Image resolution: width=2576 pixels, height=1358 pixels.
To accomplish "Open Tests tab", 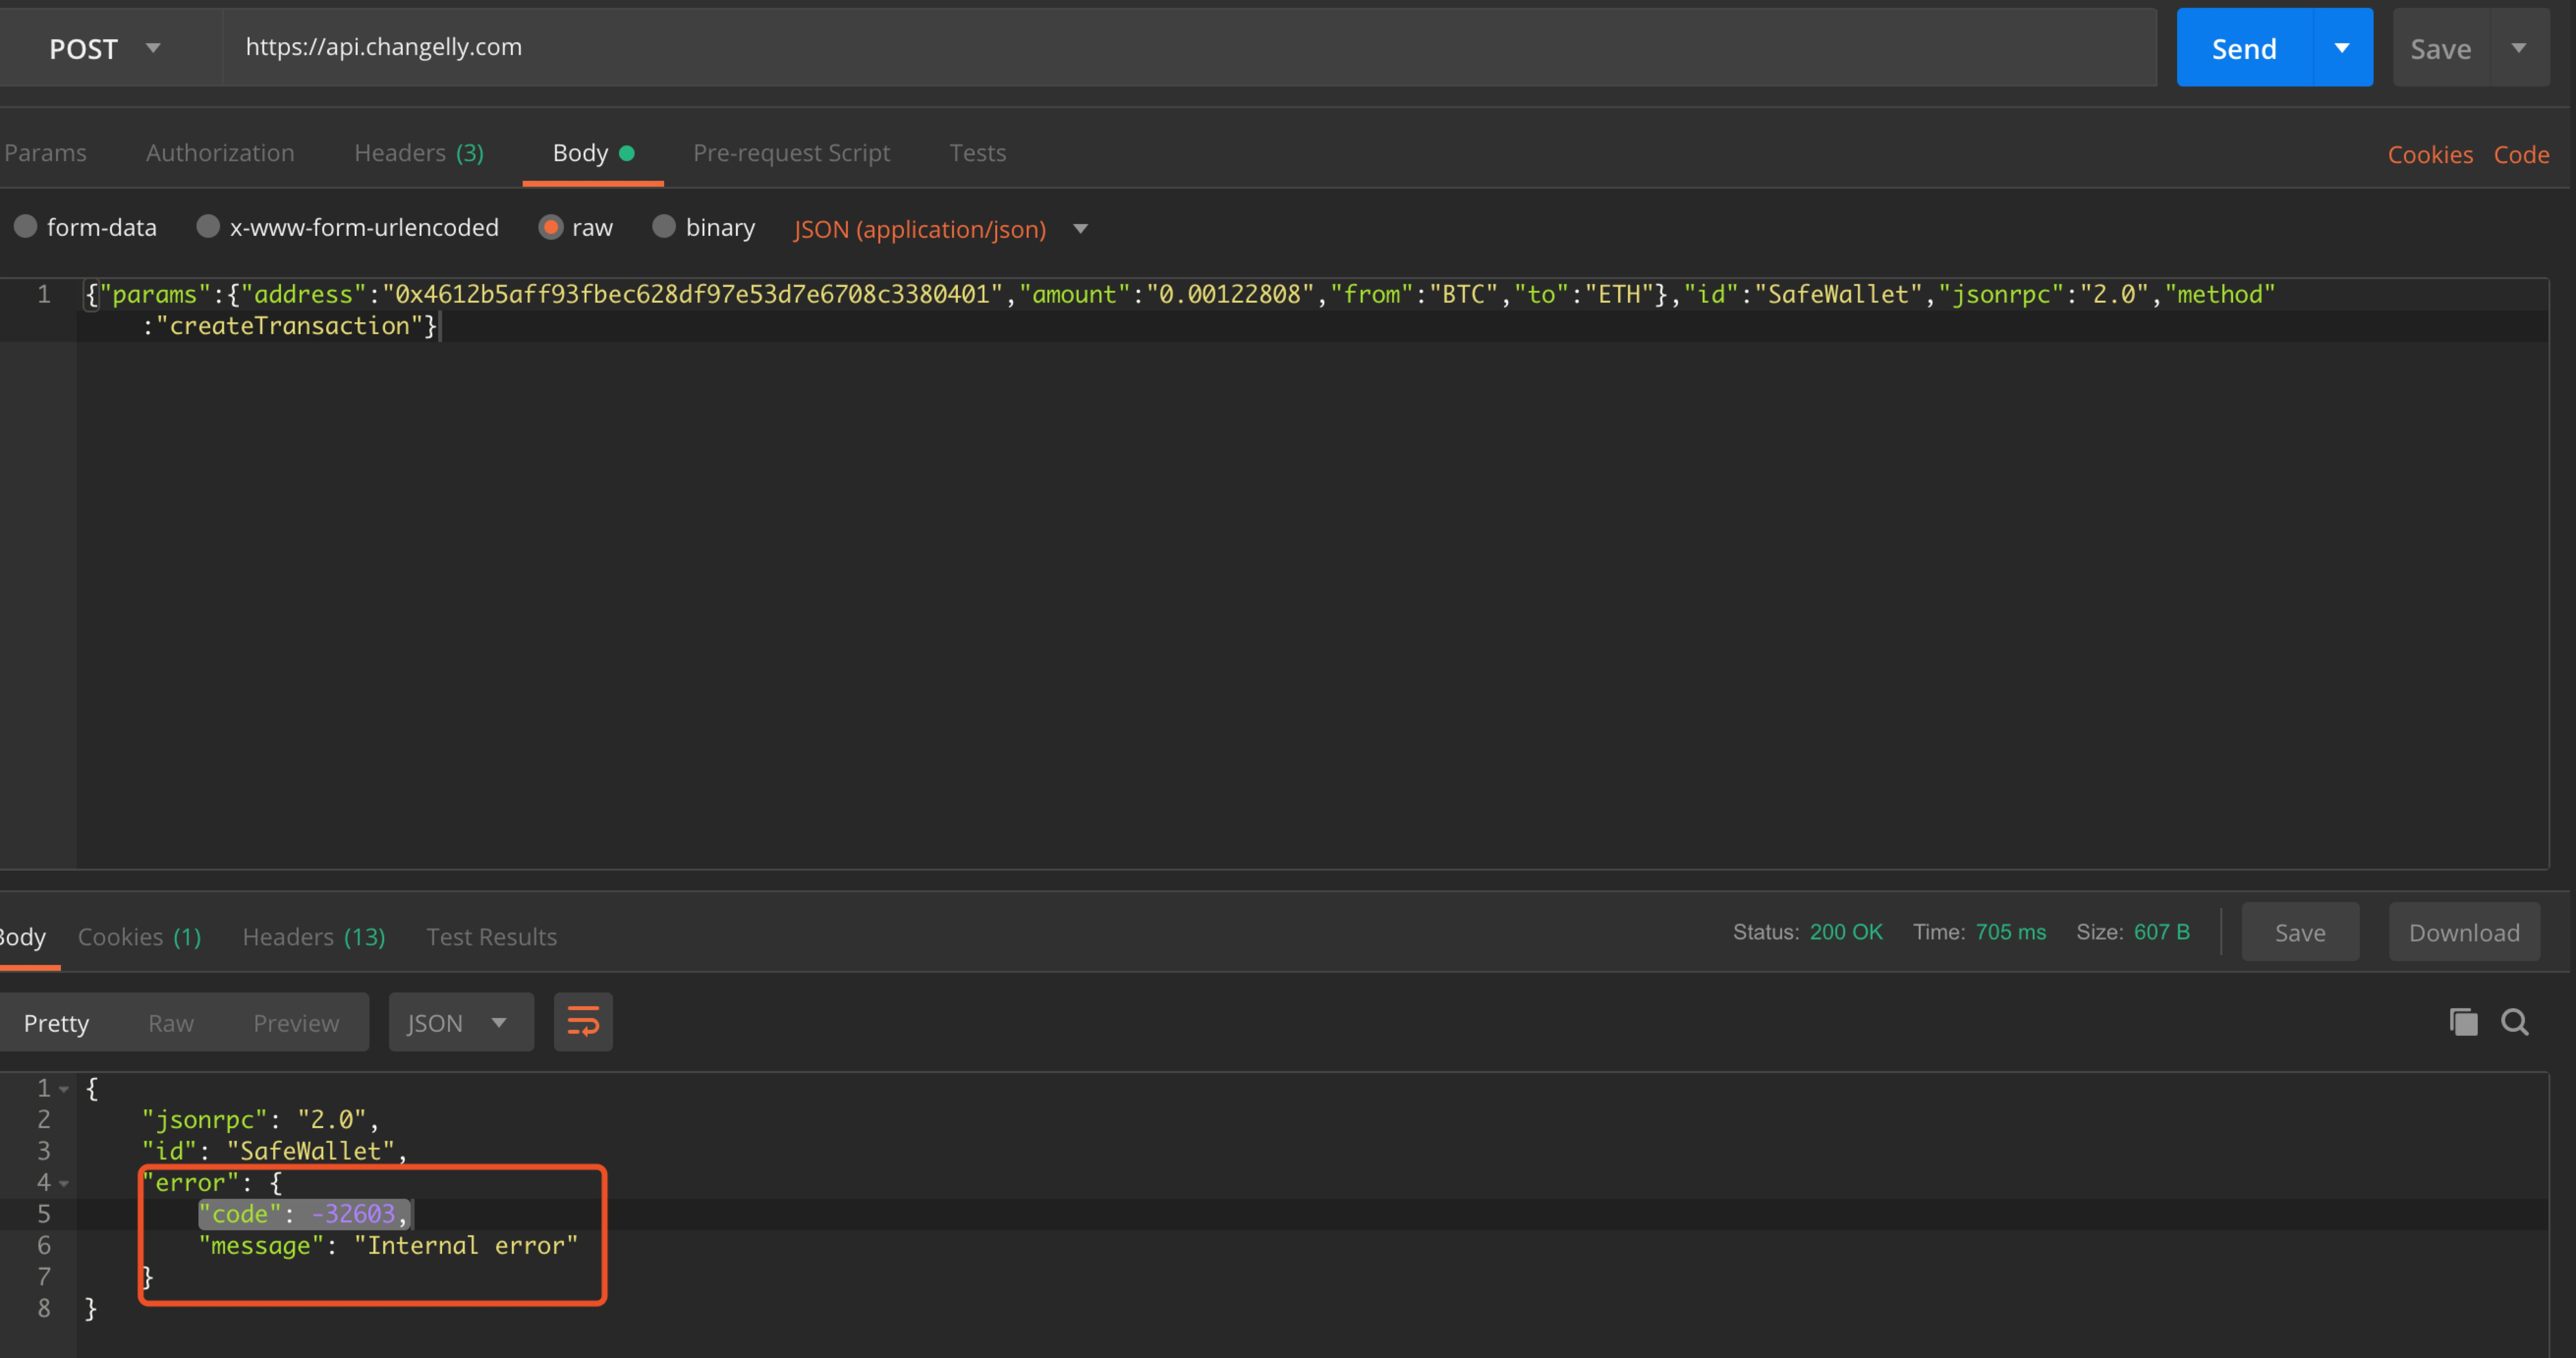I will click(x=977, y=153).
